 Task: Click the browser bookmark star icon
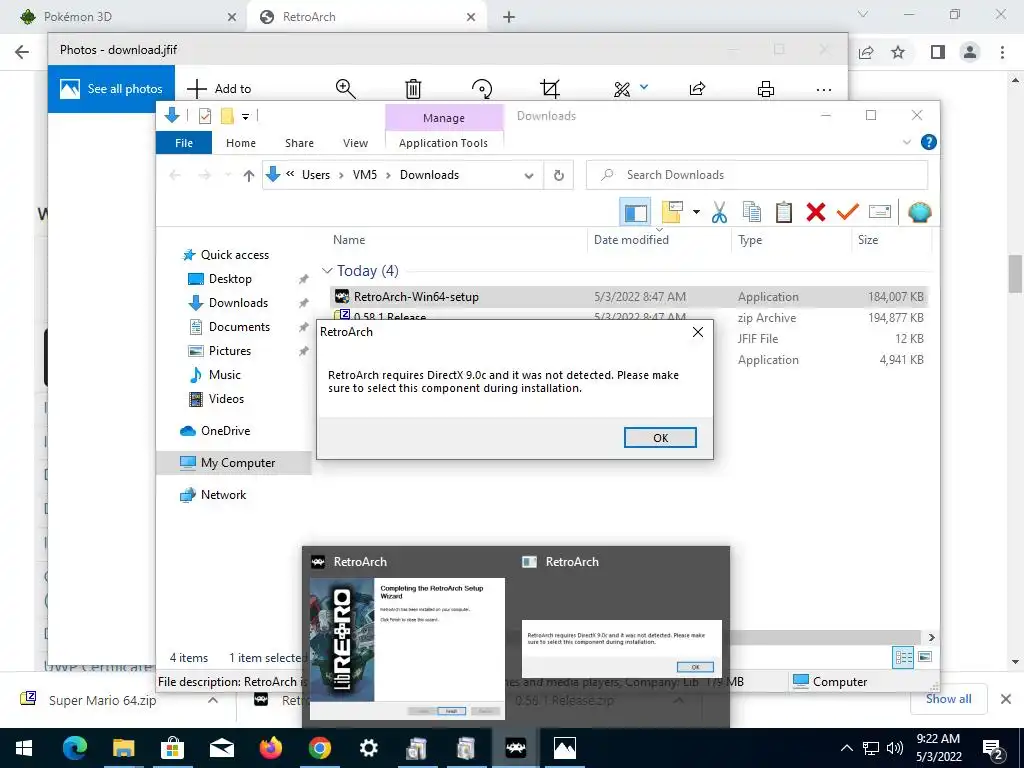(x=898, y=52)
